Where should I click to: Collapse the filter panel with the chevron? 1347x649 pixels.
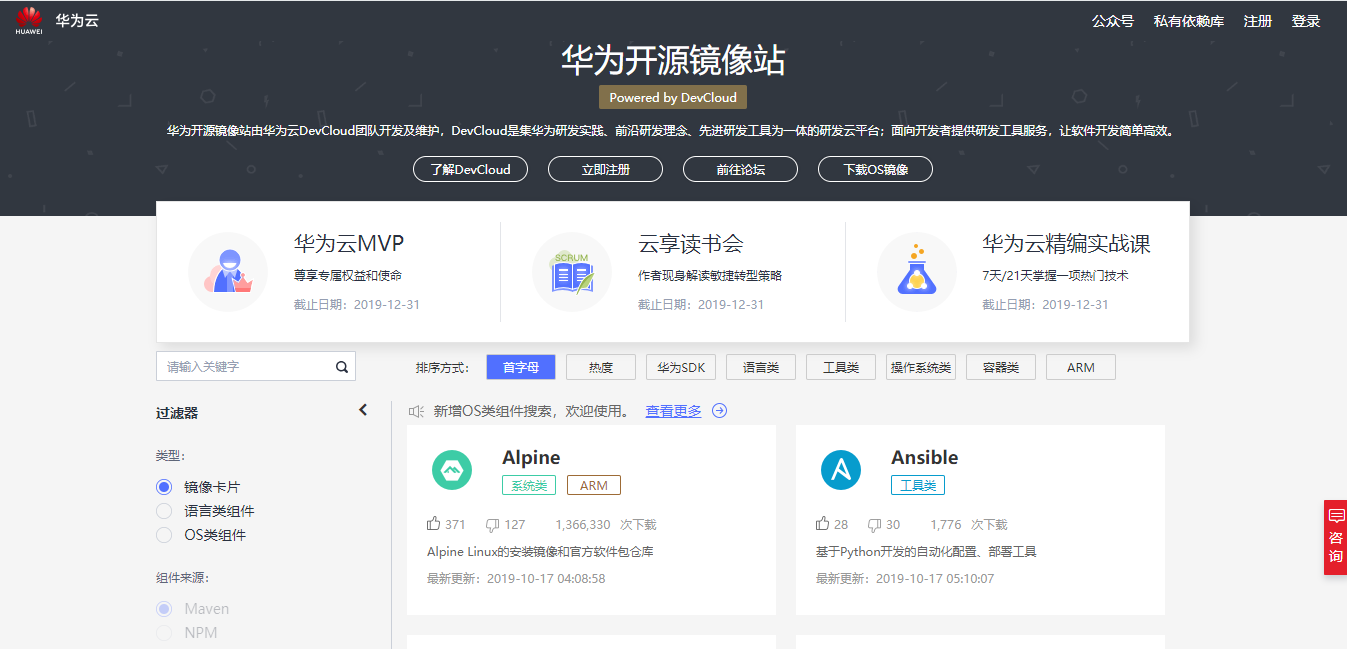(x=363, y=410)
